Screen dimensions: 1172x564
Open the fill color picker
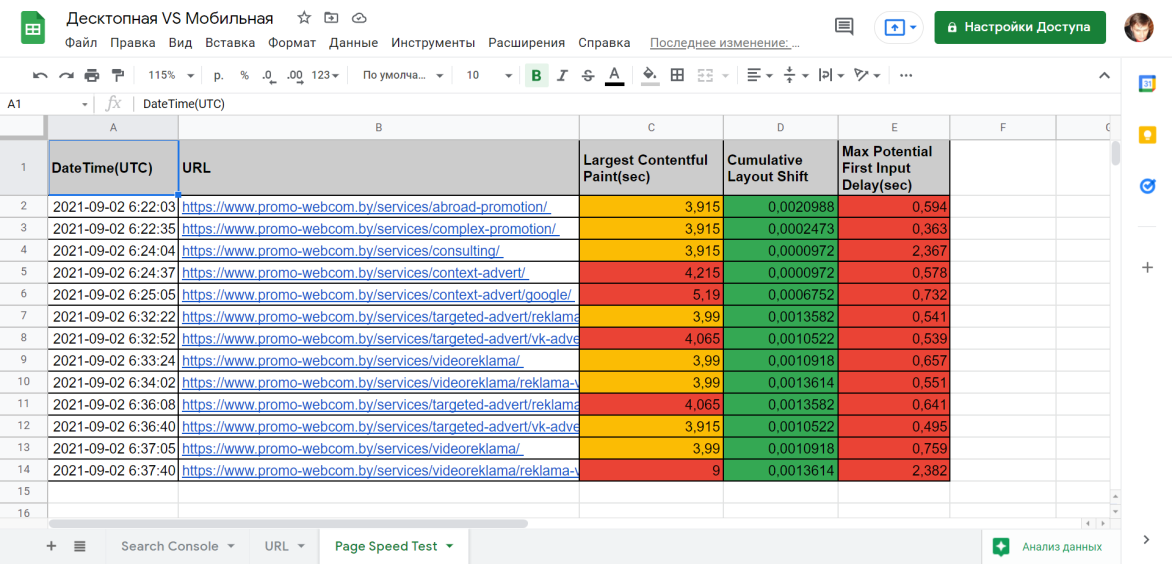(650, 75)
